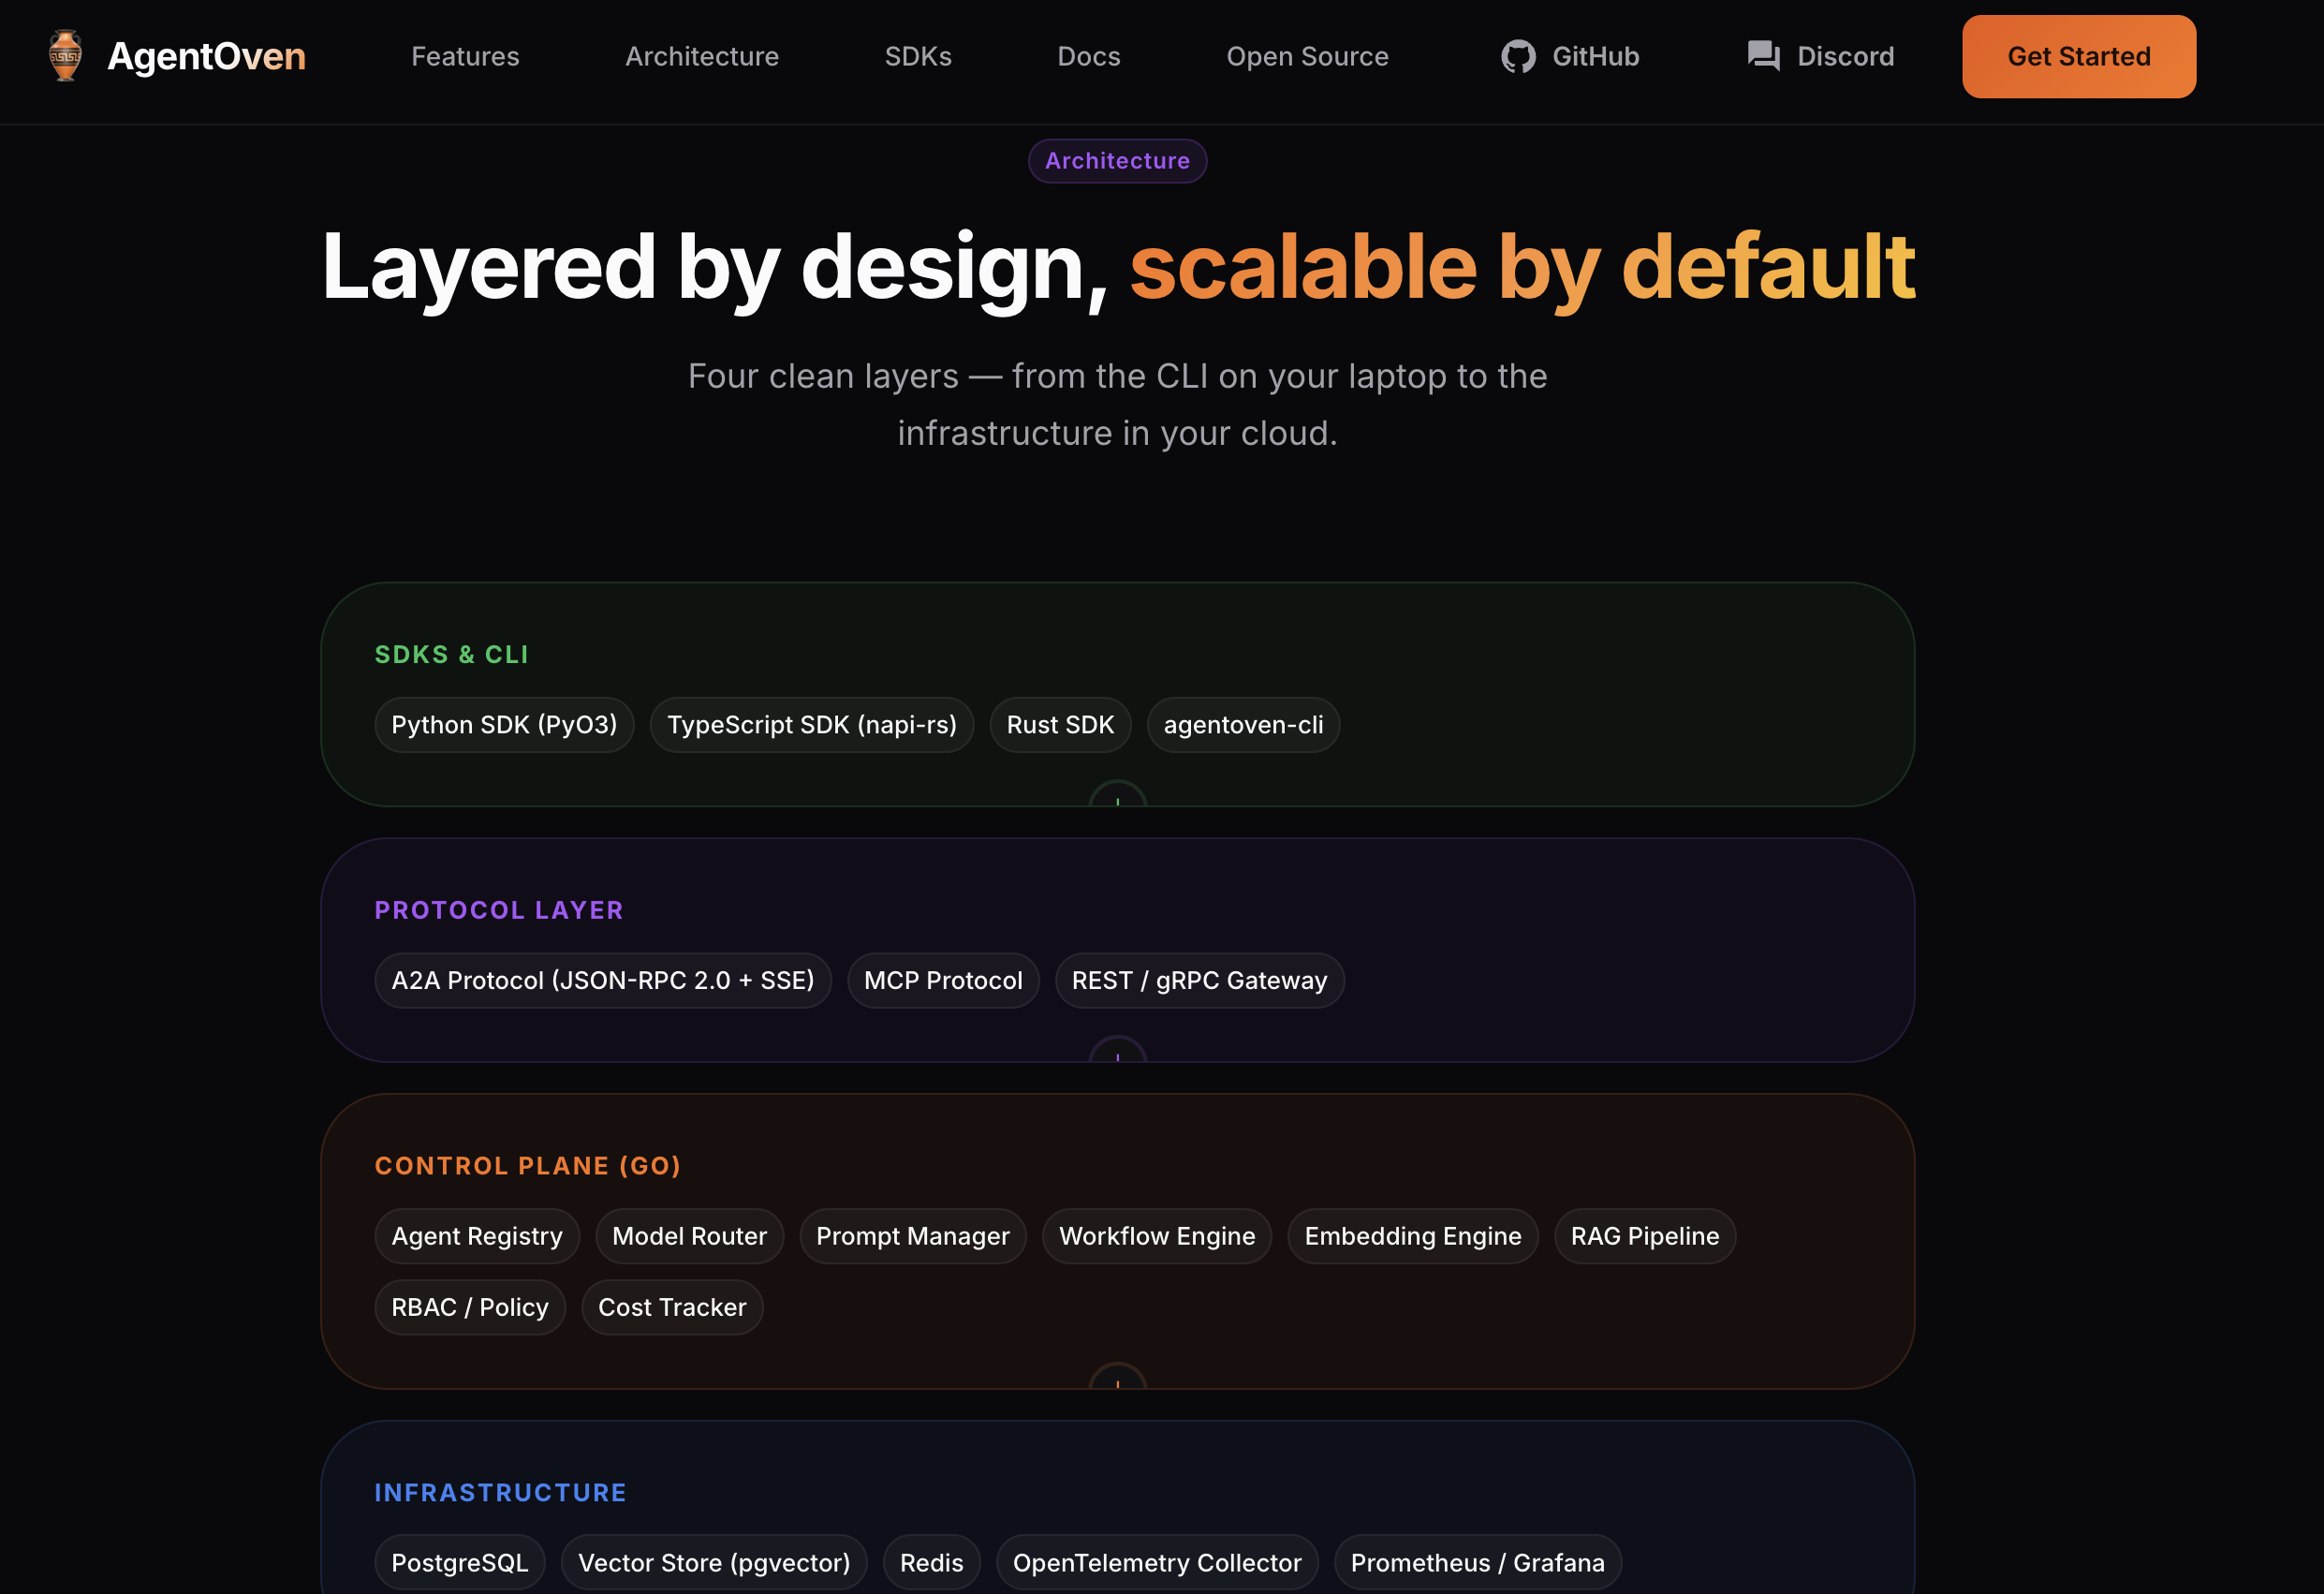
Task: Select the agentoven-cli chip
Action: 1242,725
